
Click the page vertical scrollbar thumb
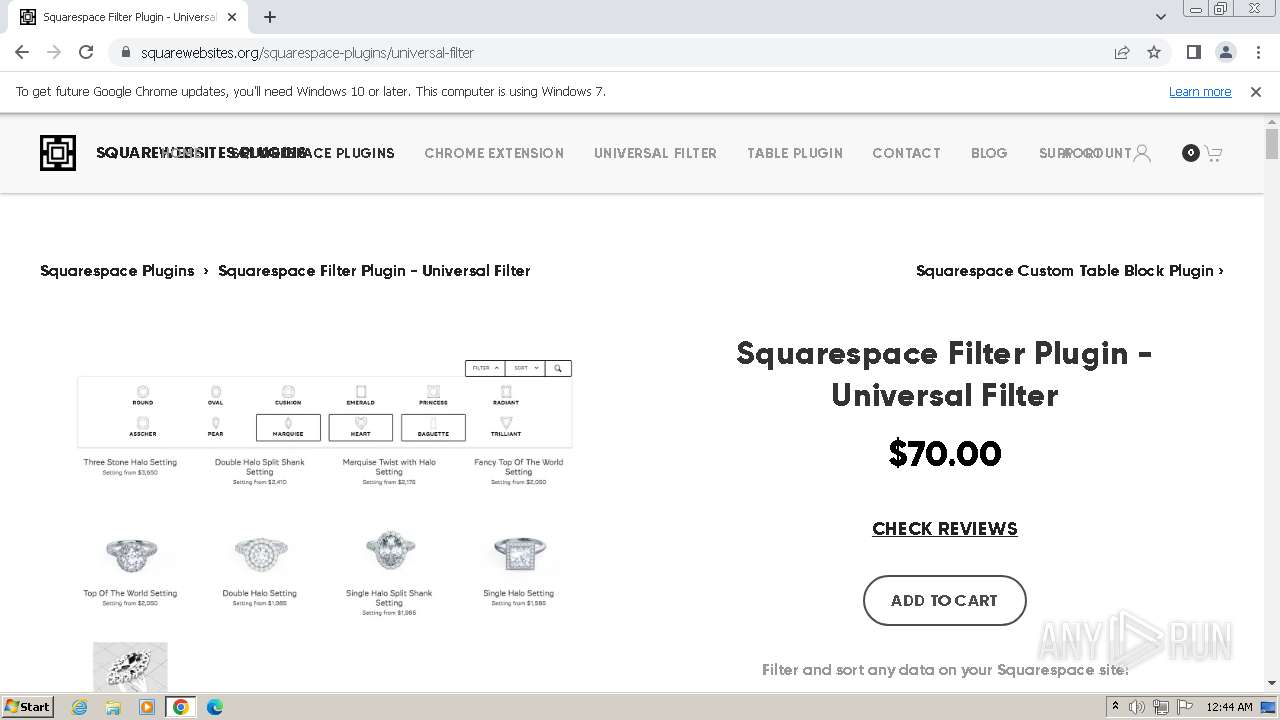coord(1272,144)
